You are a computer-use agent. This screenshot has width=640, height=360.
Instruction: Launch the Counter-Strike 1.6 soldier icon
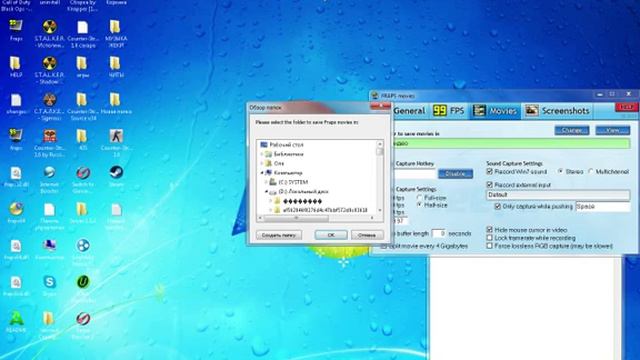pos(116,136)
